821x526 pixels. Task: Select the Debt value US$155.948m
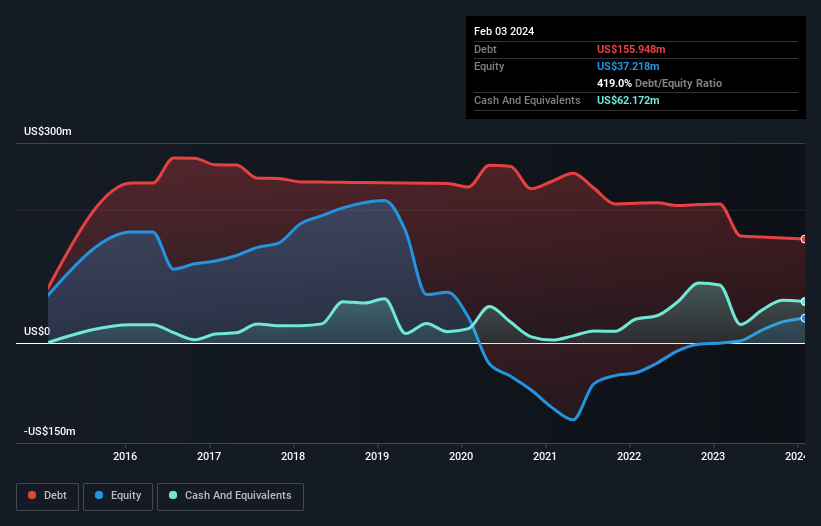point(631,49)
